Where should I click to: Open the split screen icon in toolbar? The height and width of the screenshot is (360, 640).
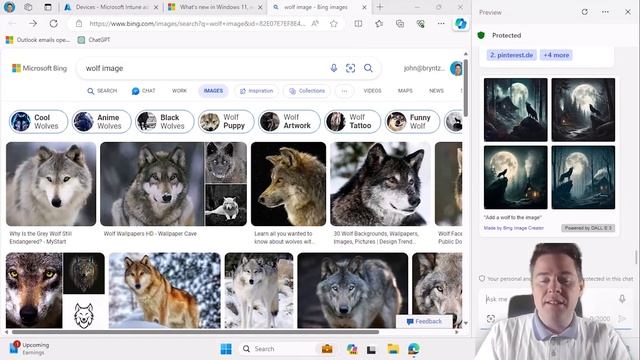pos(358,24)
